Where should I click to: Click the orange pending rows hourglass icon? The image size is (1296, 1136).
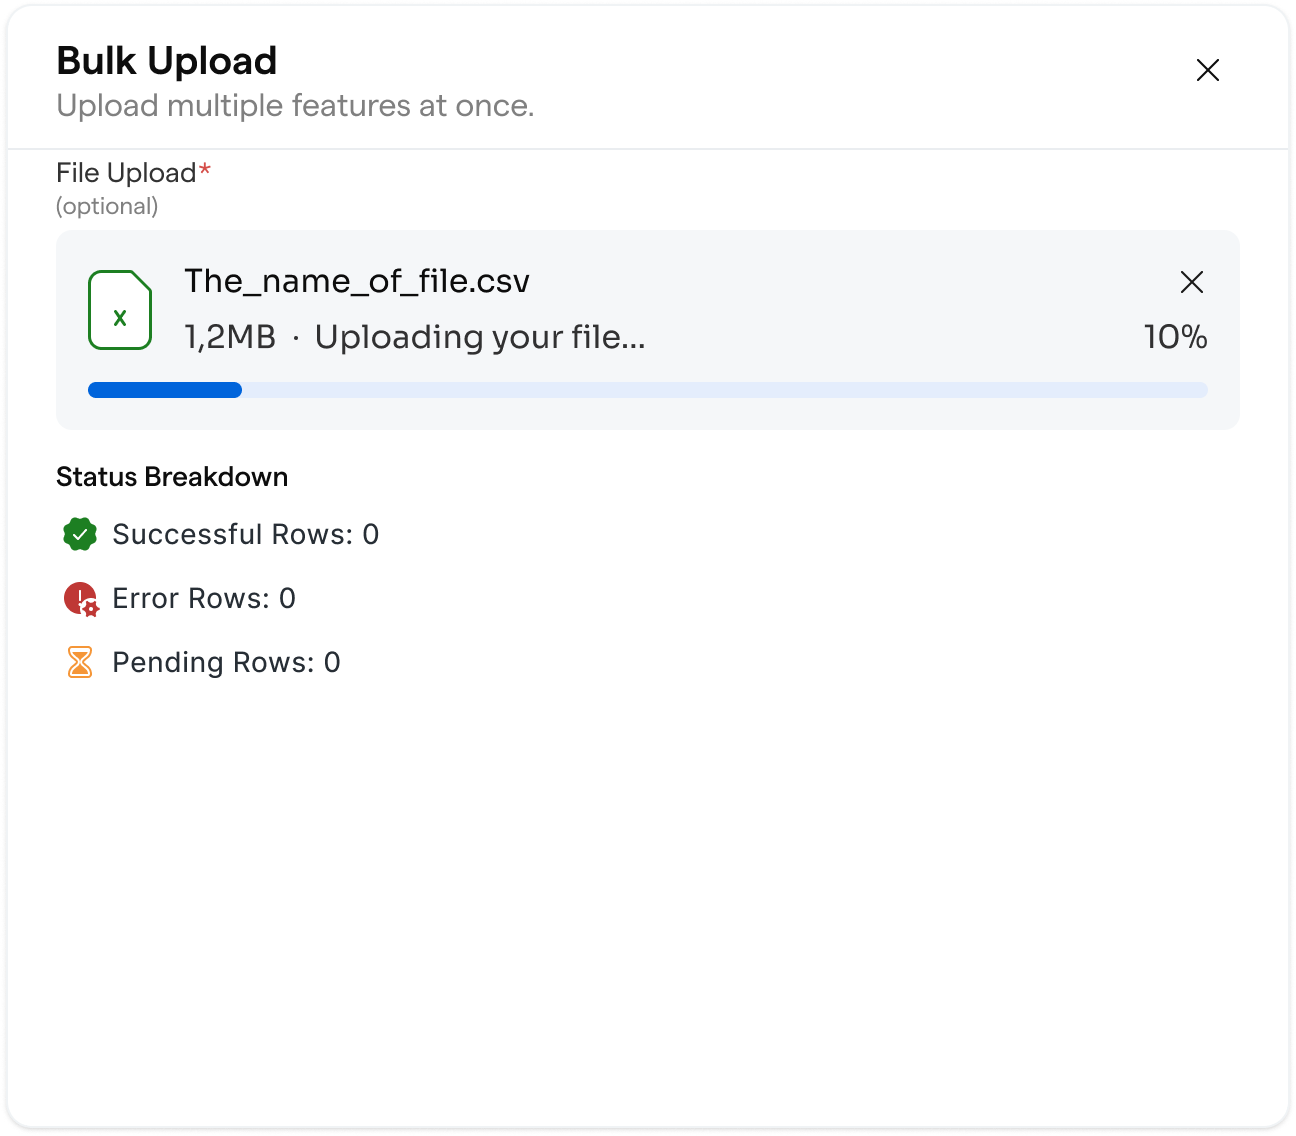click(80, 662)
